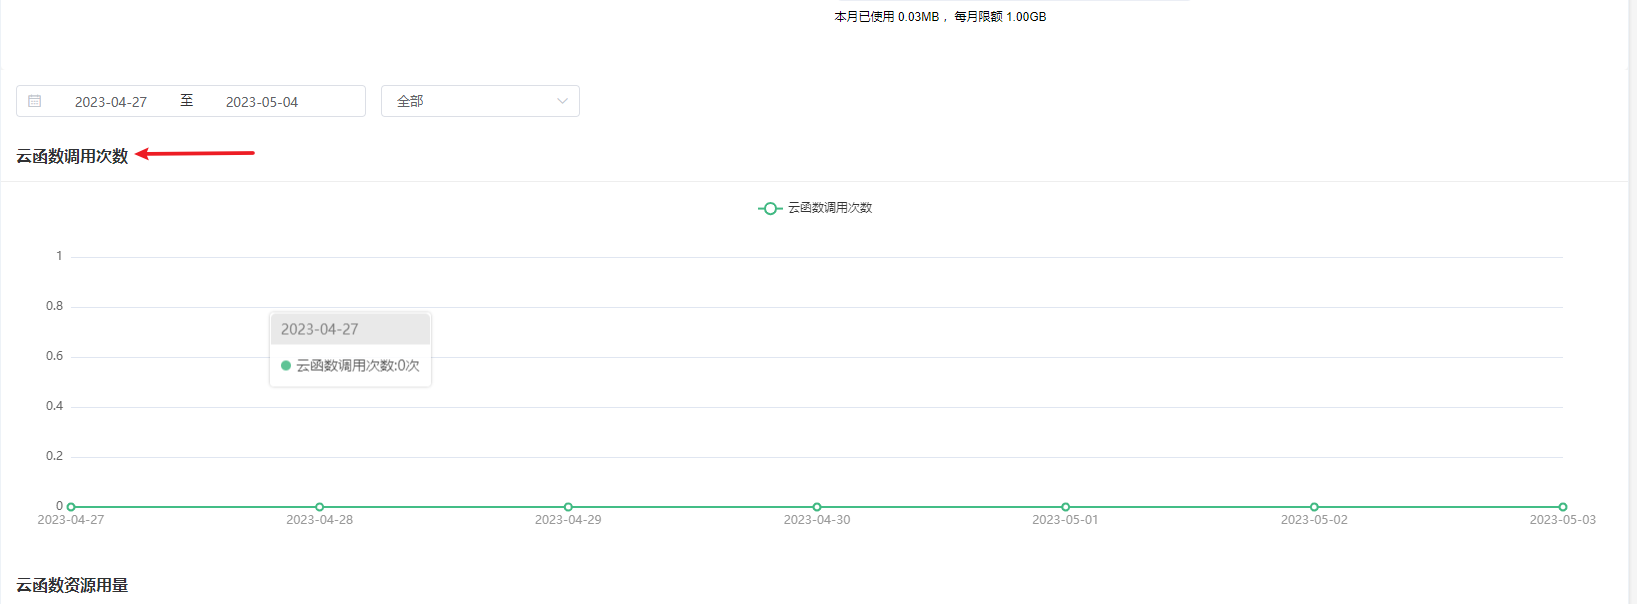Select the data point for 2023-04-28
1637x604 pixels.
tap(320, 507)
